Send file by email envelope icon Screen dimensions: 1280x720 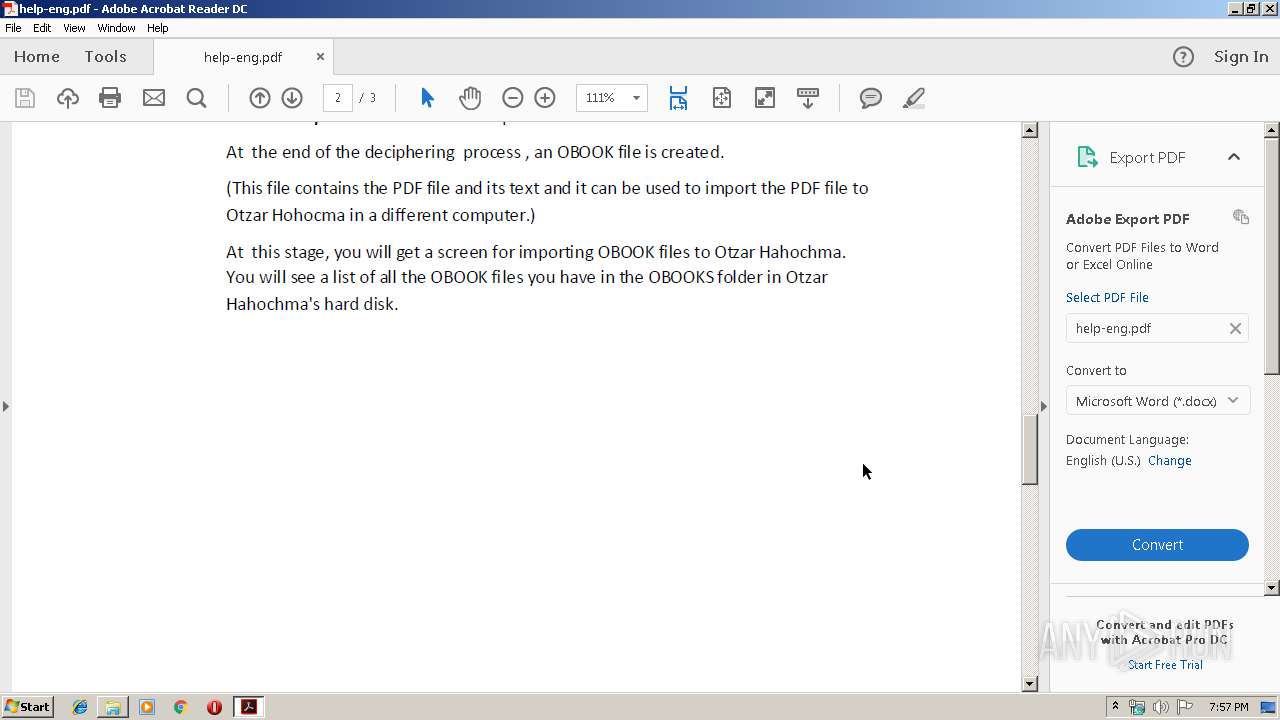click(154, 98)
